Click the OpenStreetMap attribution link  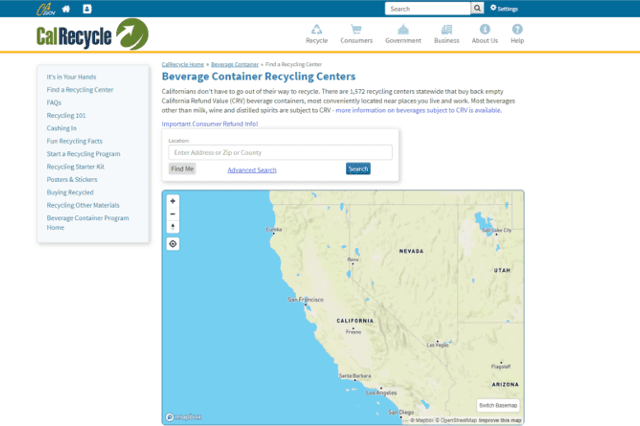point(456,420)
